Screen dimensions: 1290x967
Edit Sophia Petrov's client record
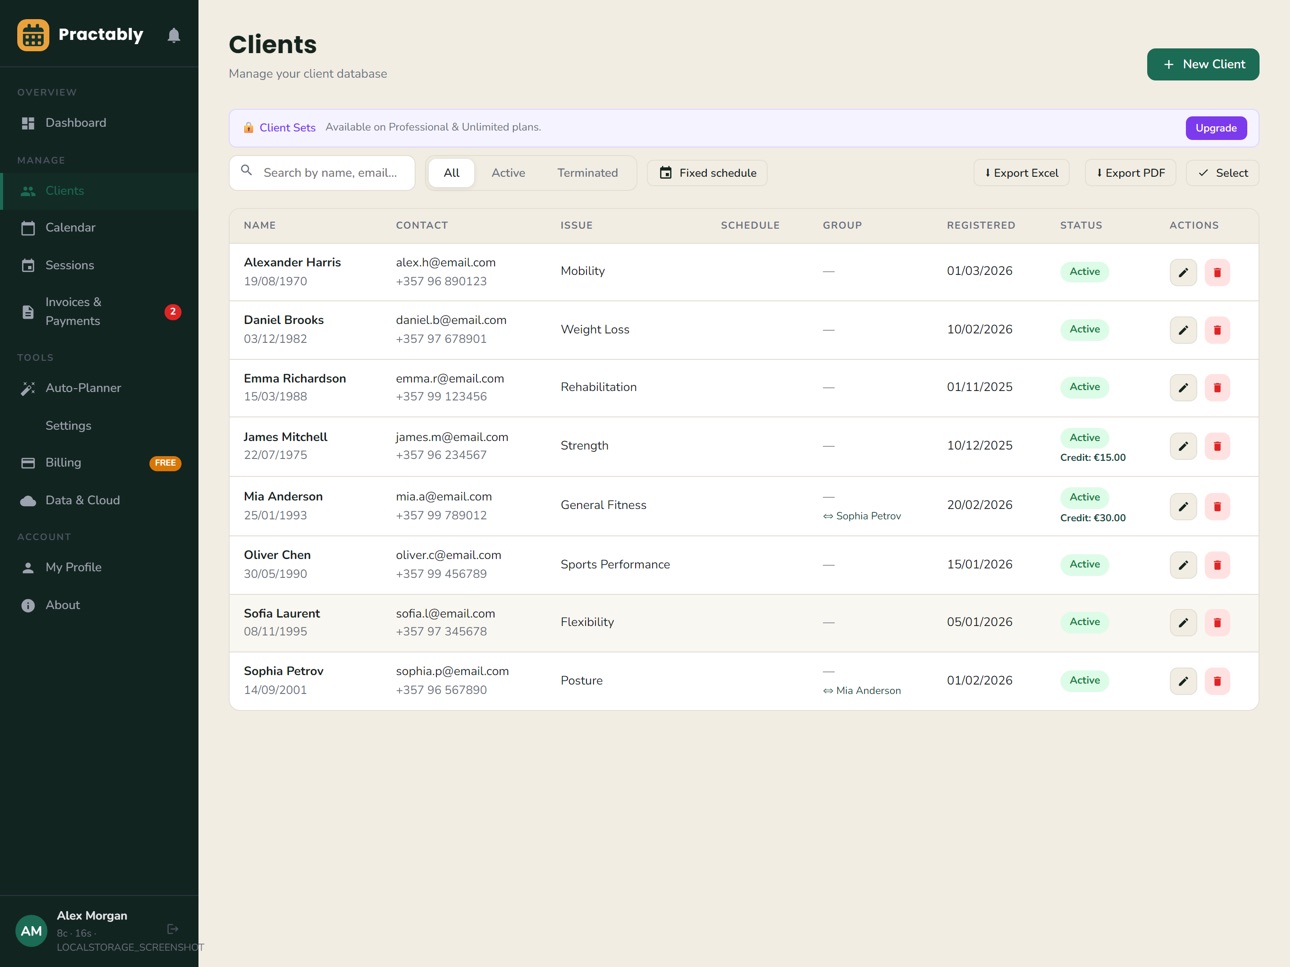[1183, 681]
